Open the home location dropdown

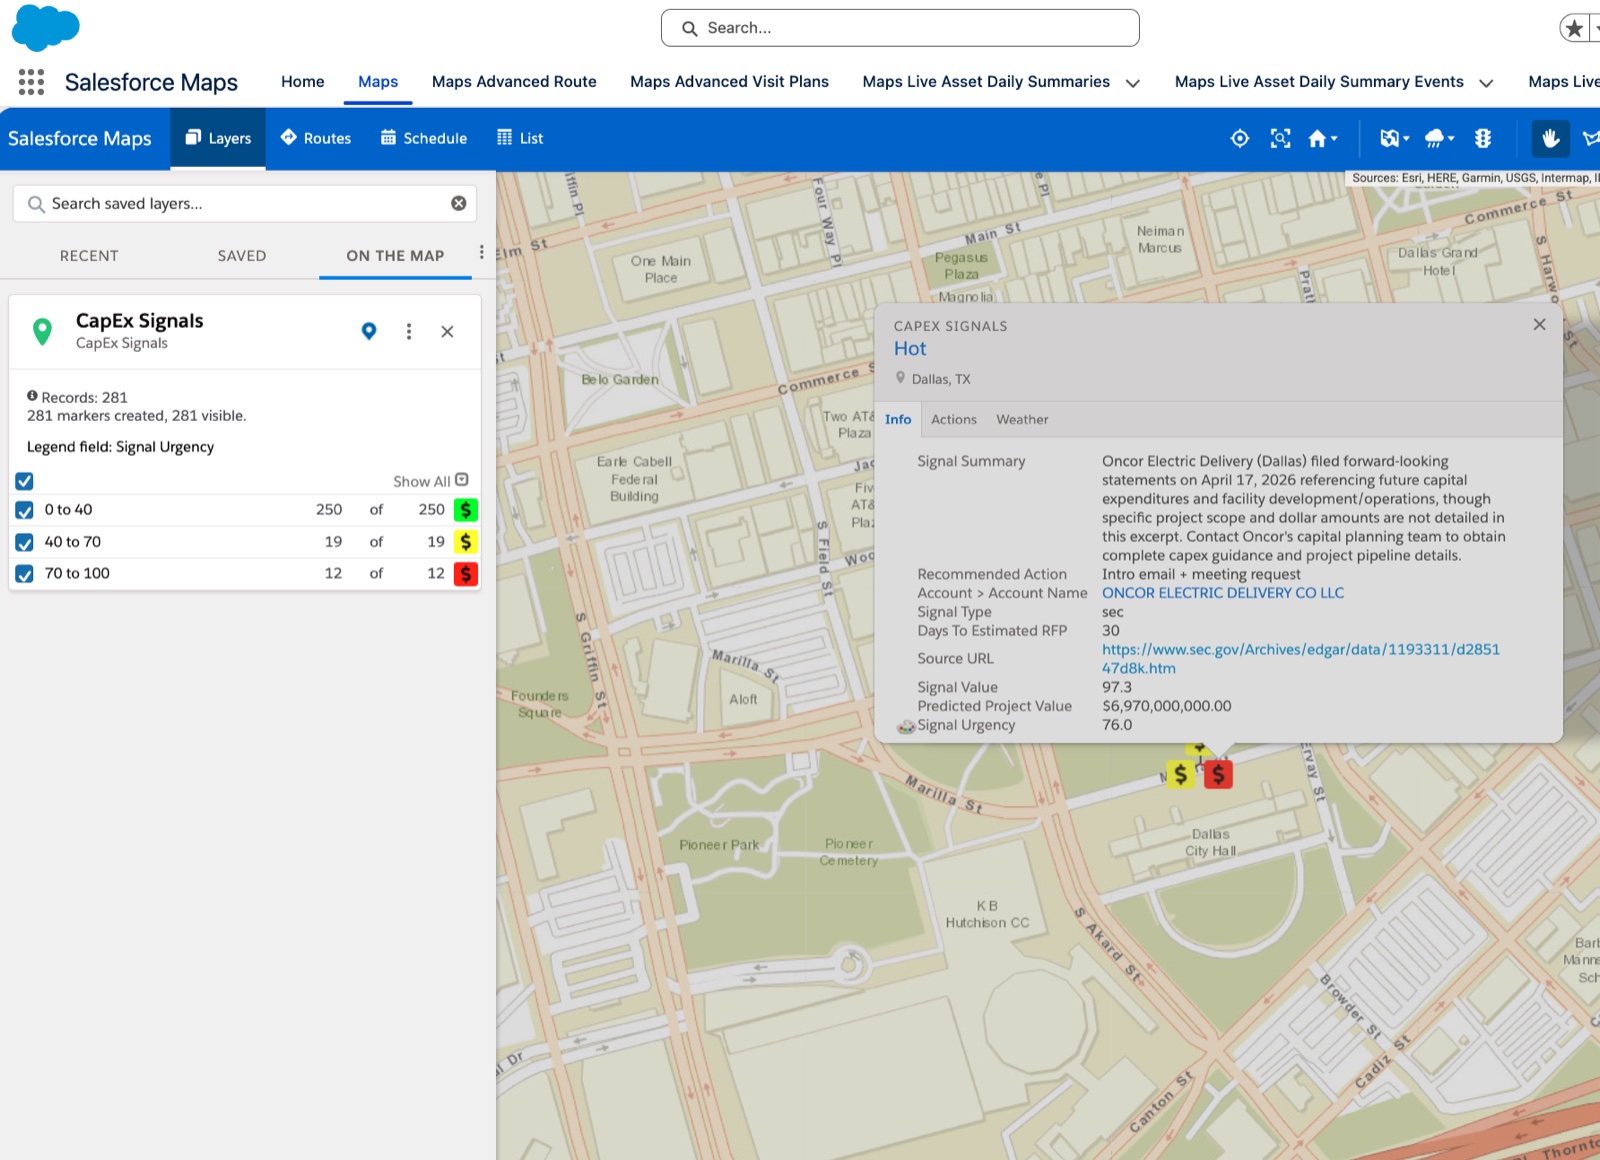[1322, 139]
